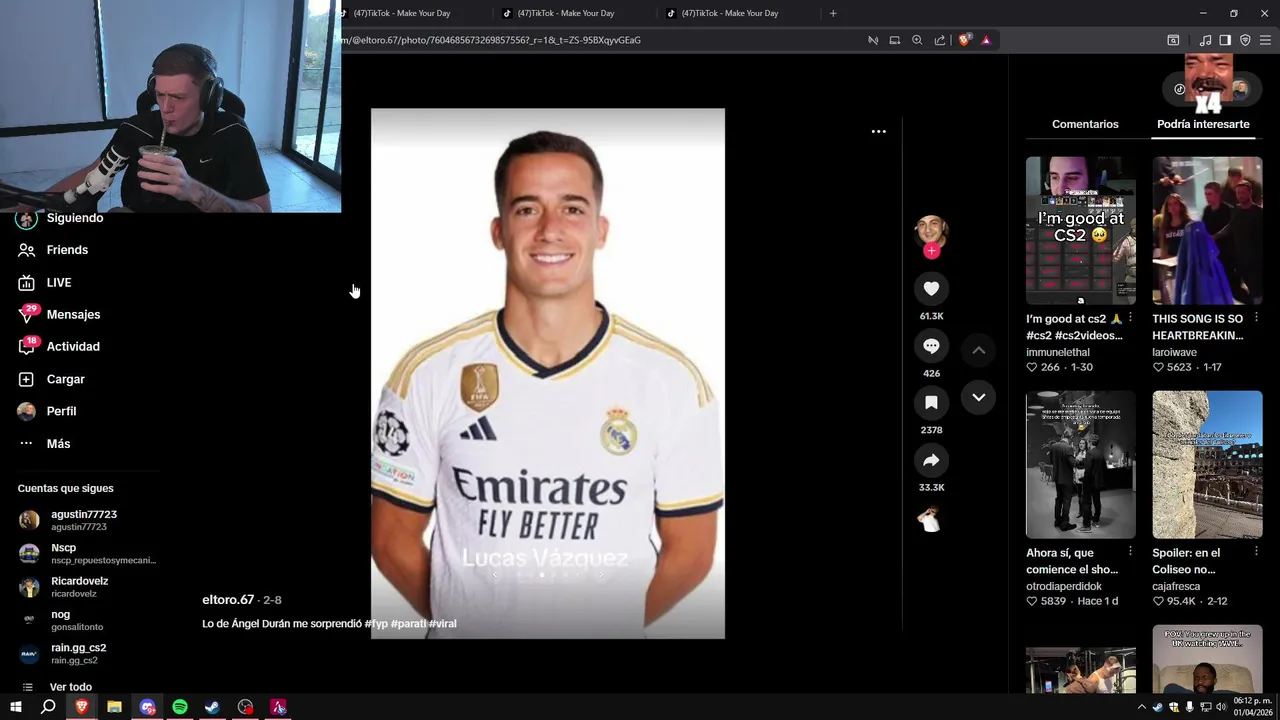The height and width of the screenshot is (720, 1280).
Task: Open options for 'THIS SONG IS SO' video
Action: tap(1256, 318)
